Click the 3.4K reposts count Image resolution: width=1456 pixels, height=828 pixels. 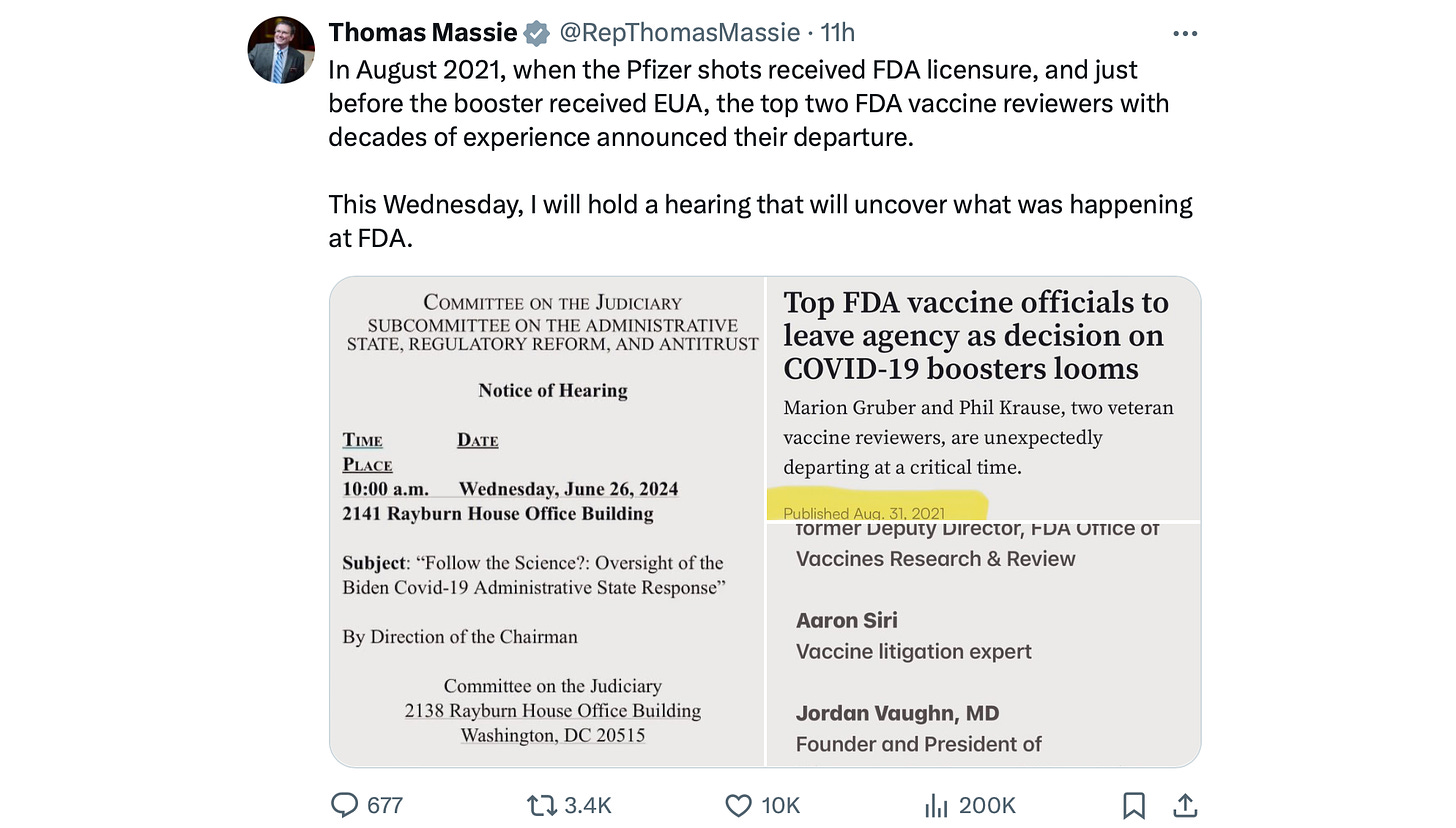coord(588,805)
